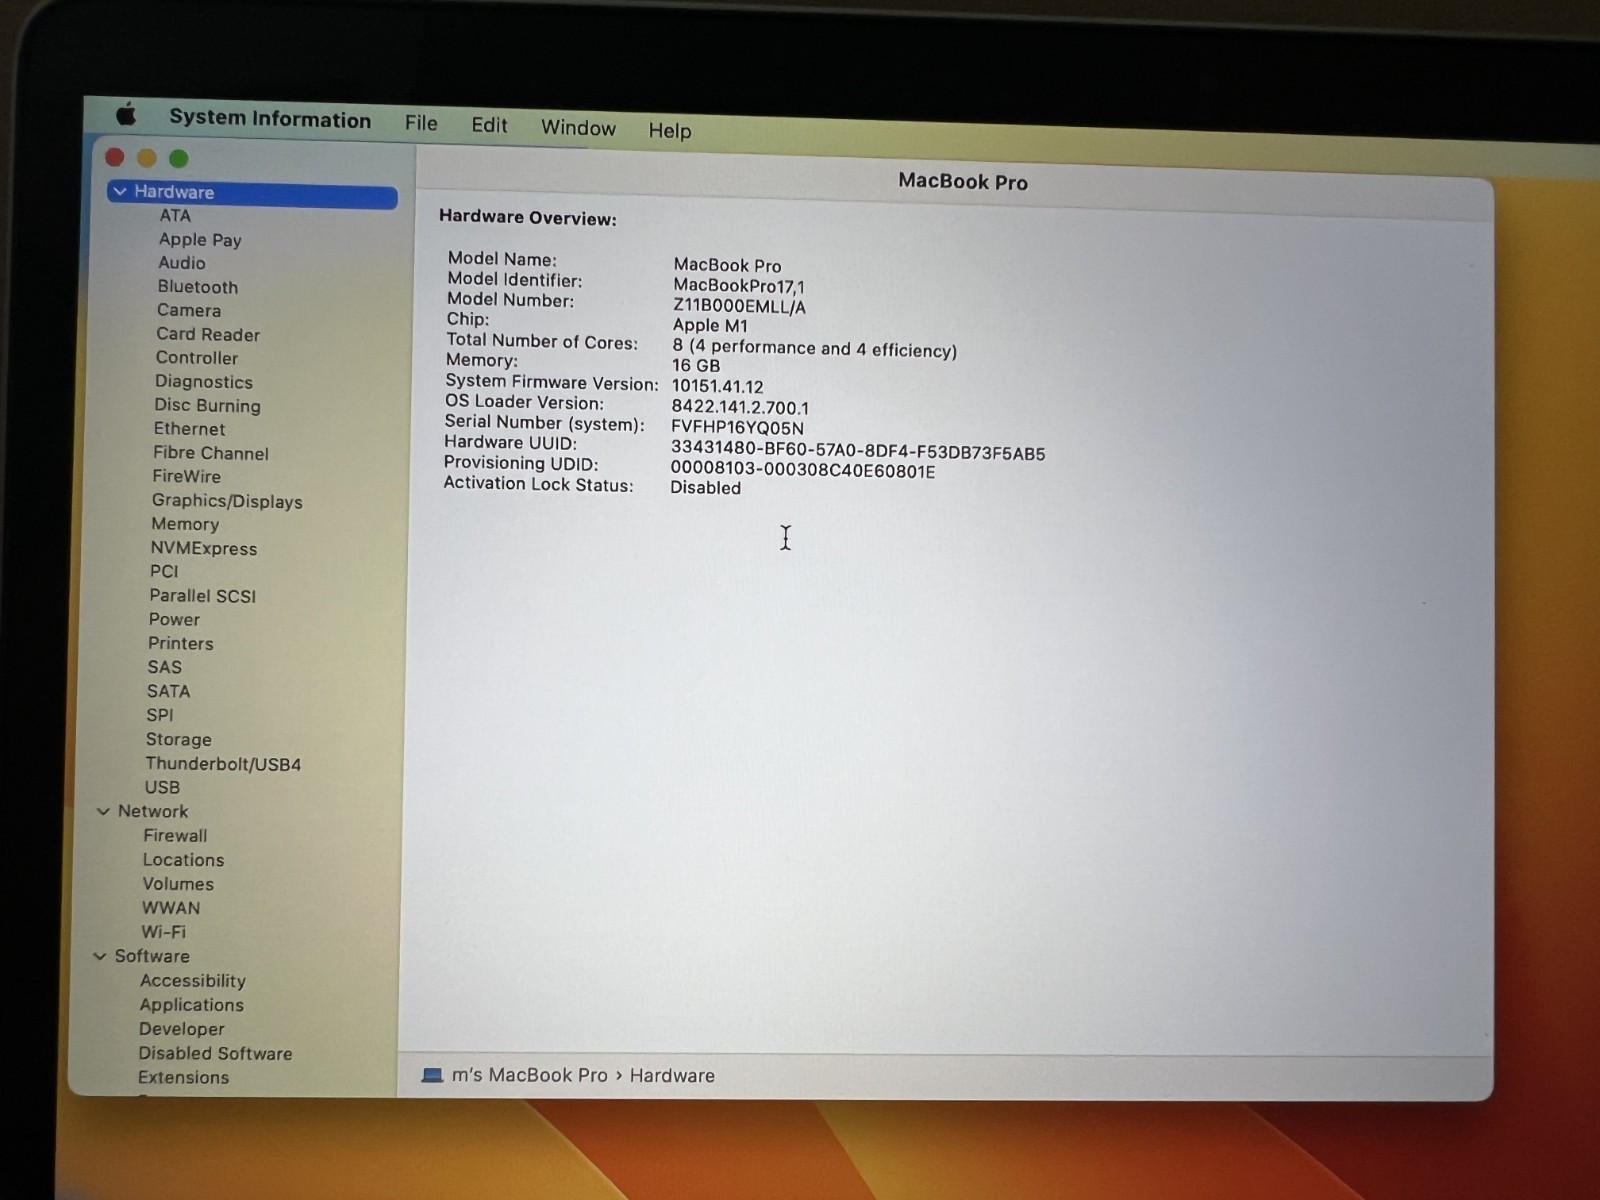Select Storage in the sidebar
Screen dimensions: 1600x1200
click(179, 740)
